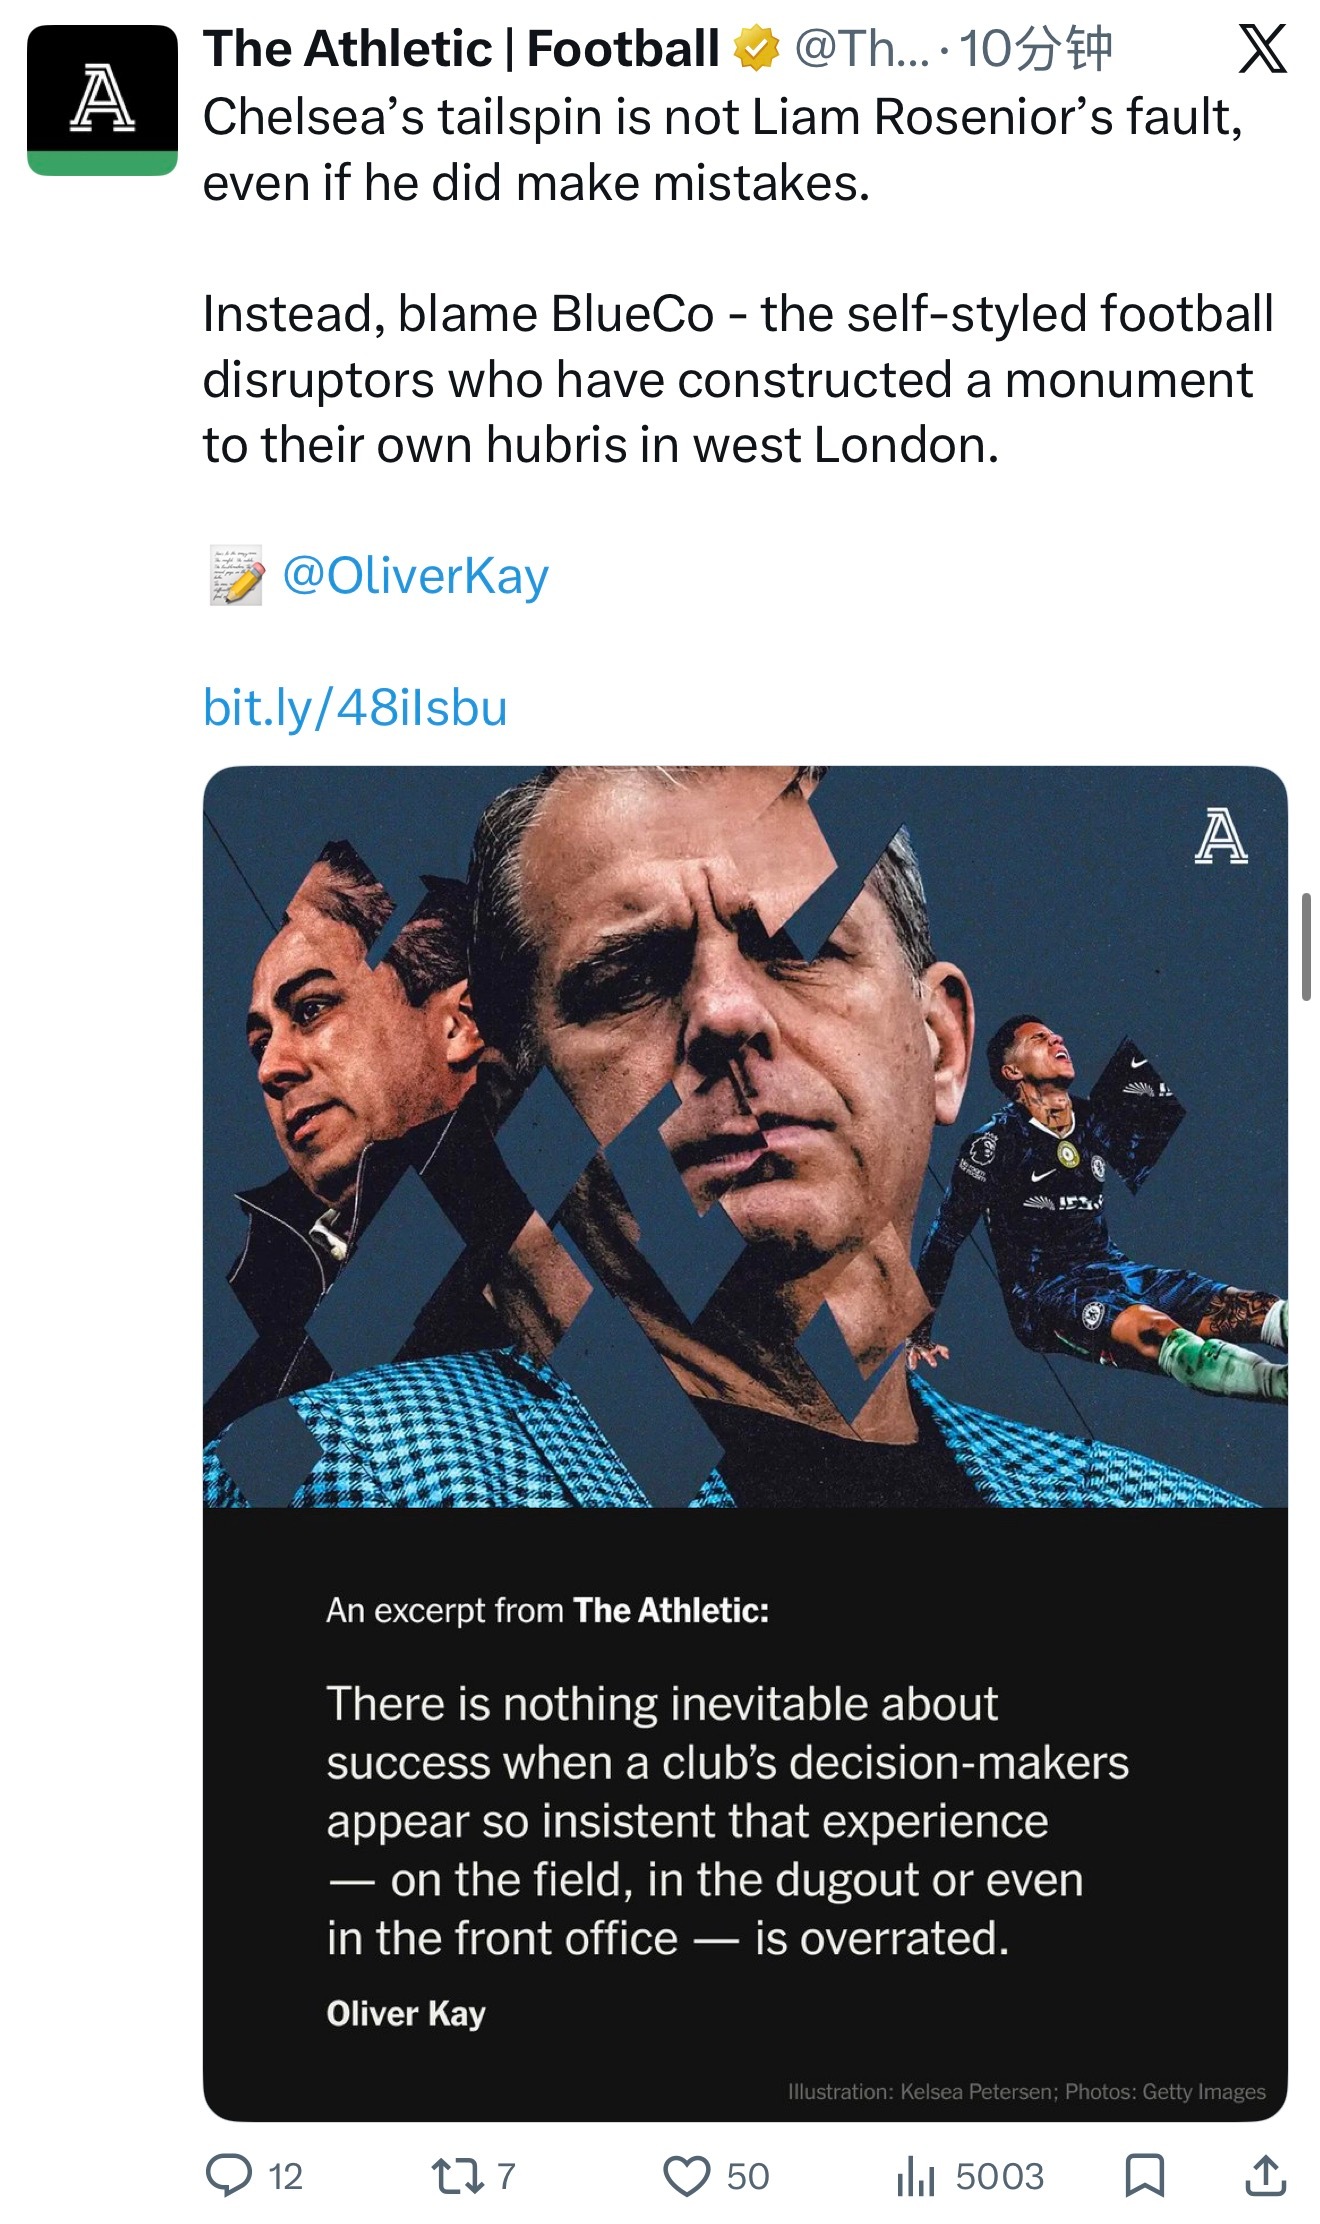Screen dimensions: 1320x2224
Task: Open the bit.ly/48iIsbu link
Action: pos(355,707)
